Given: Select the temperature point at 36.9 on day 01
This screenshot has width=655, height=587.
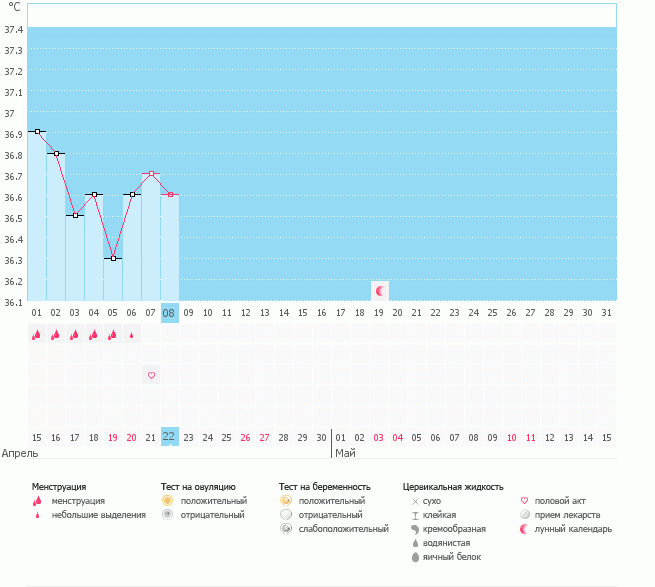Looking at the screenshot, I should [x=37, y=131].
